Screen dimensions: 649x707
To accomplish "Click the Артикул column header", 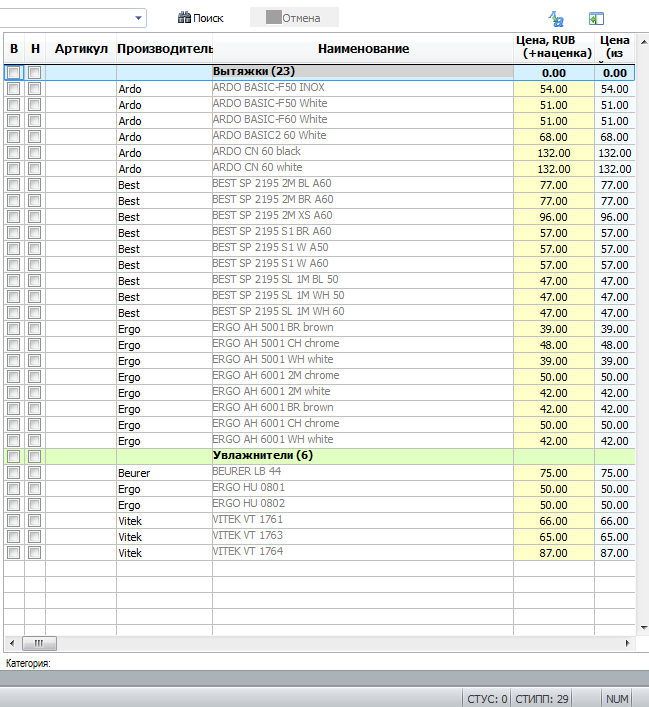I will (81, 49).
